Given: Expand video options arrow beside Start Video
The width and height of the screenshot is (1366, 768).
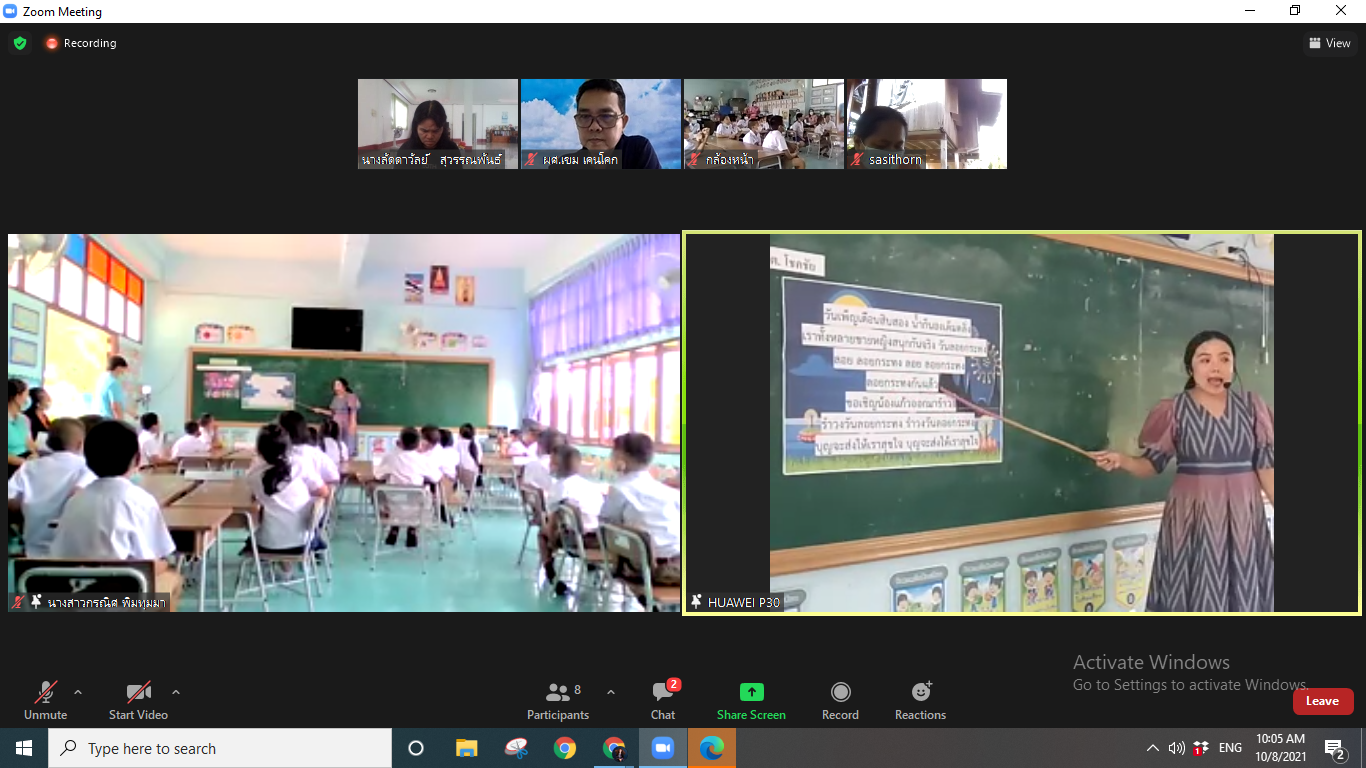Looking at the screenshot, I should 176,692.
